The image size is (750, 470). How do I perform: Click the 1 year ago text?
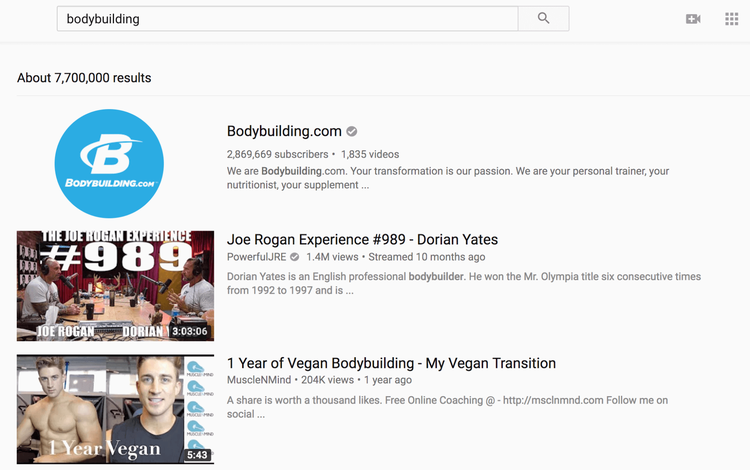pyautogui.click(x=387, y=380)
